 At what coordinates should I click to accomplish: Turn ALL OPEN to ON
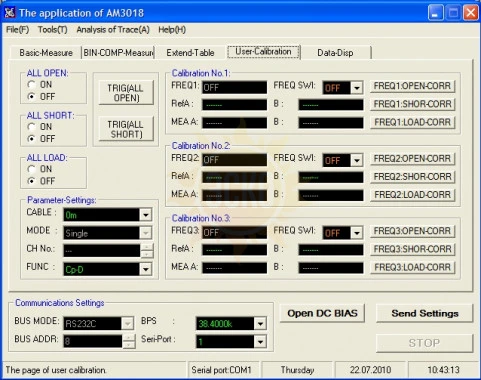(x=32, y=85)
